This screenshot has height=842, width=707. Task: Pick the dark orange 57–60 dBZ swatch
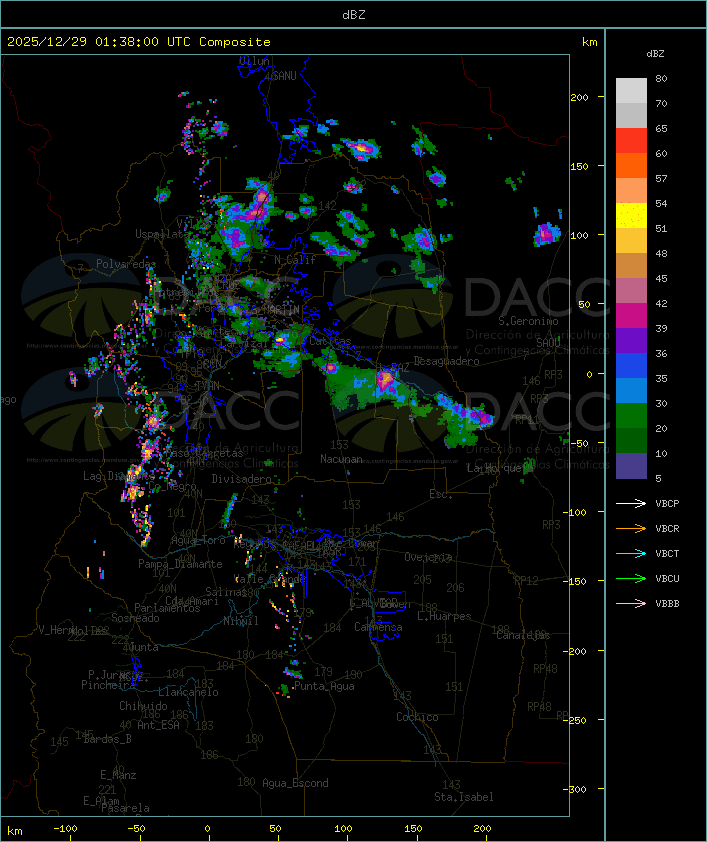click(631, 165)
